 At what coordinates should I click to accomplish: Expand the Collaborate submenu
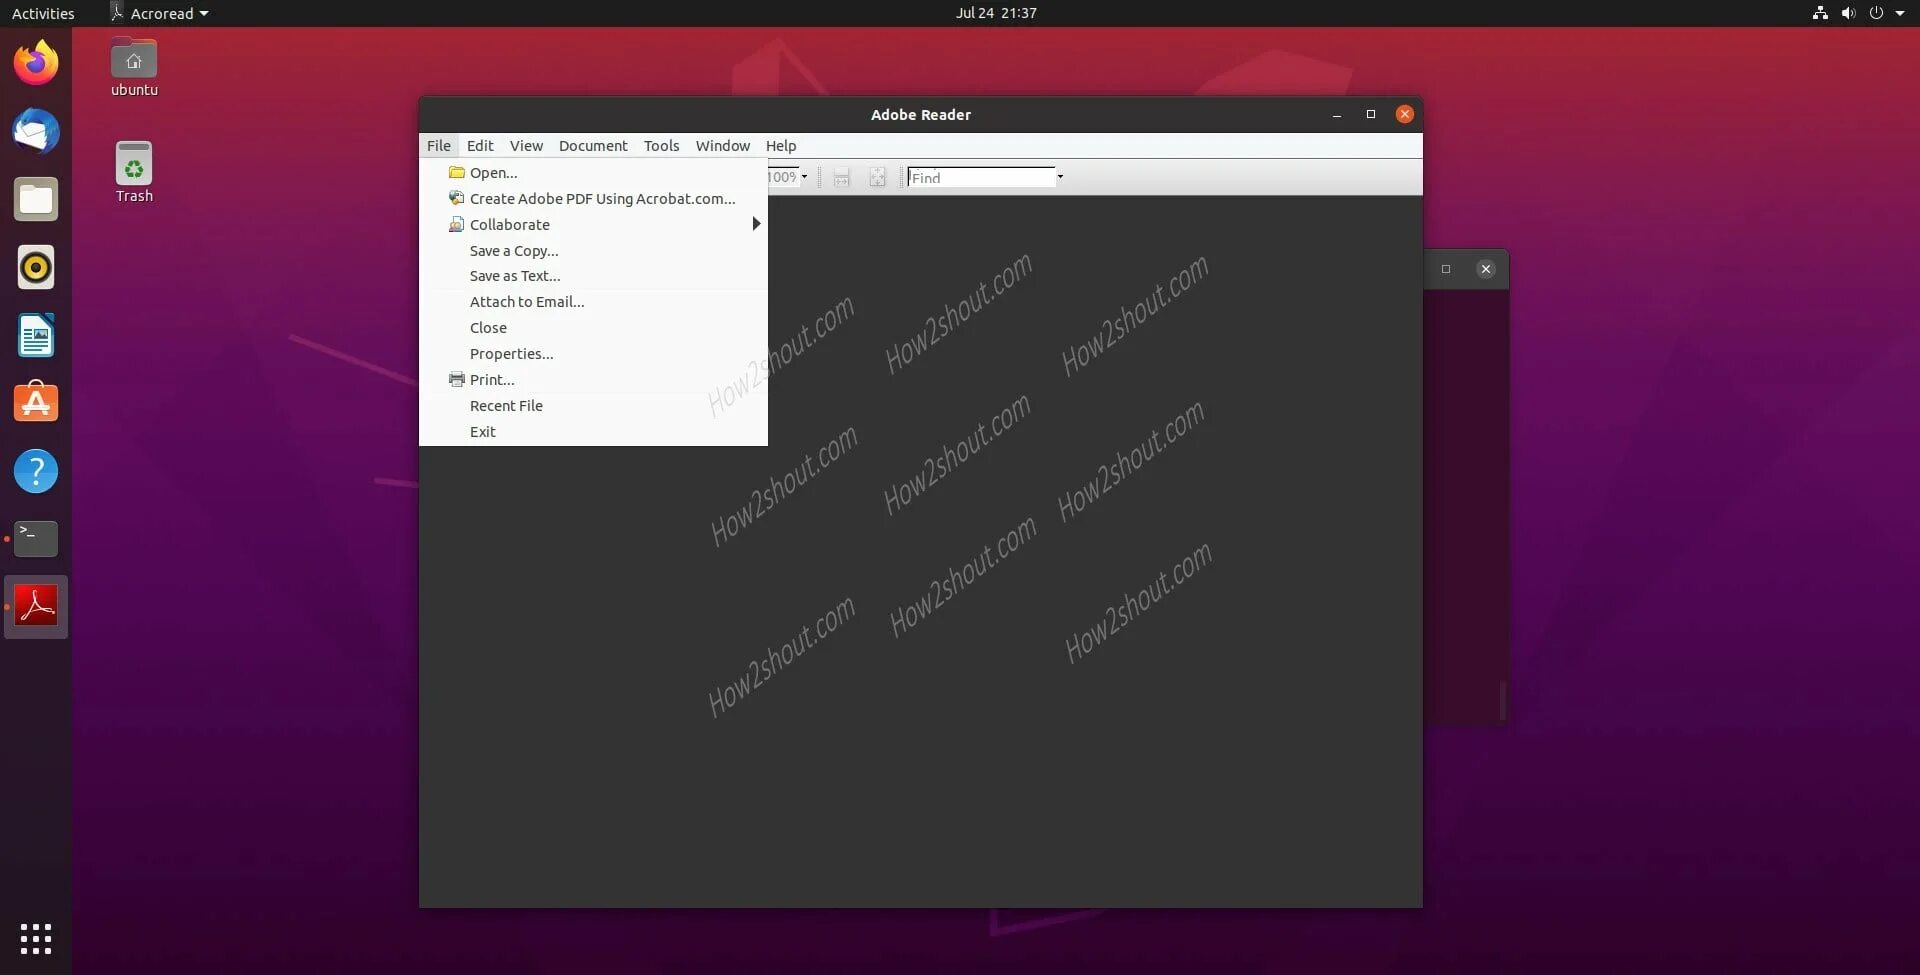coord(593,225)
